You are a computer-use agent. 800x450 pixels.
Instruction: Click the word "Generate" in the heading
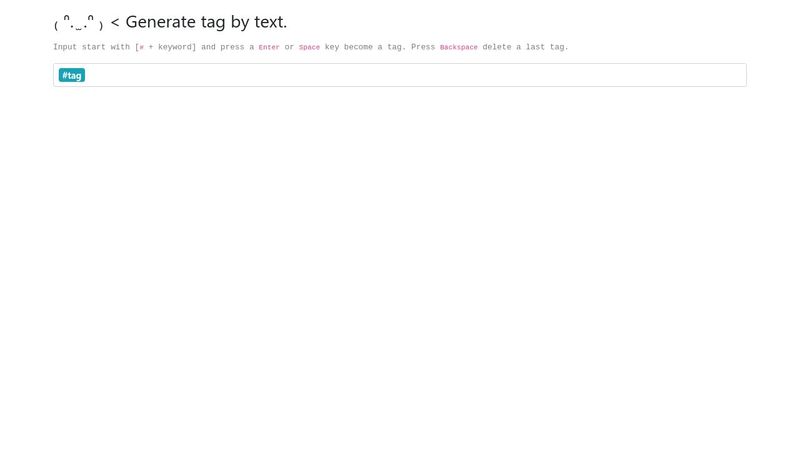pyautogui.click(x=161, y=22)
